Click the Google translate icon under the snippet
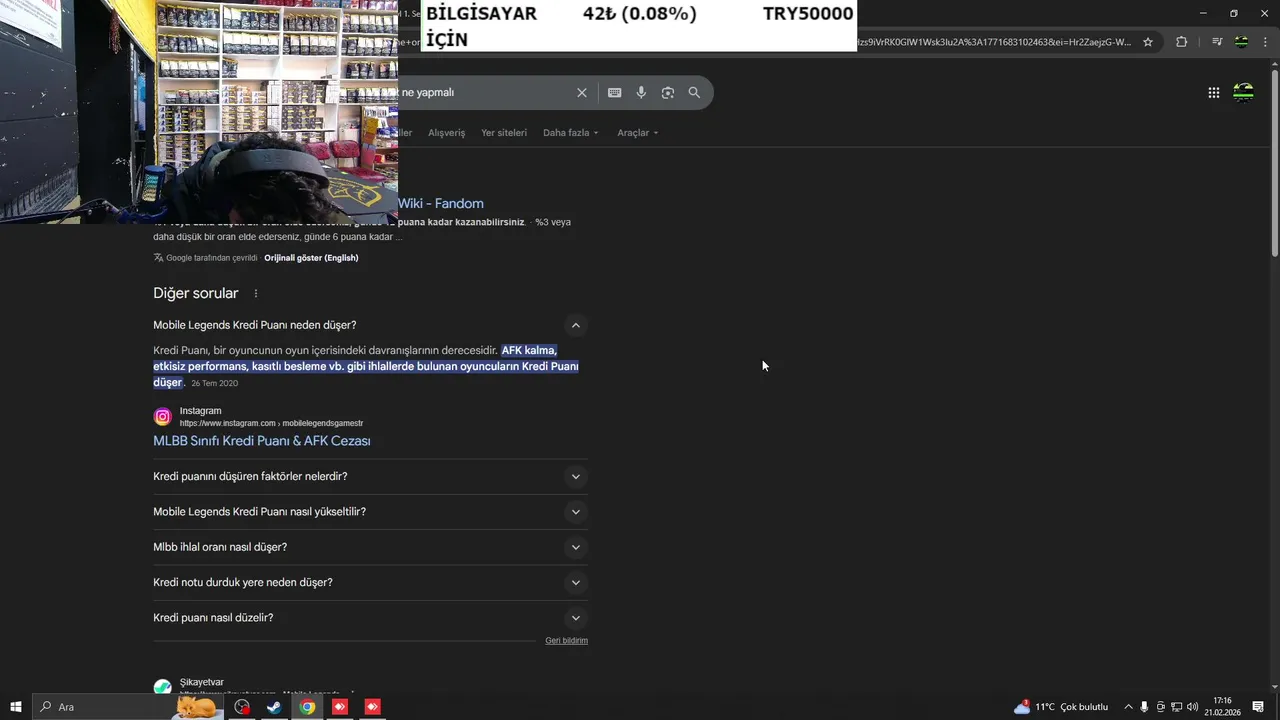Screen dimensions: 1280x720 click(158, 258)
